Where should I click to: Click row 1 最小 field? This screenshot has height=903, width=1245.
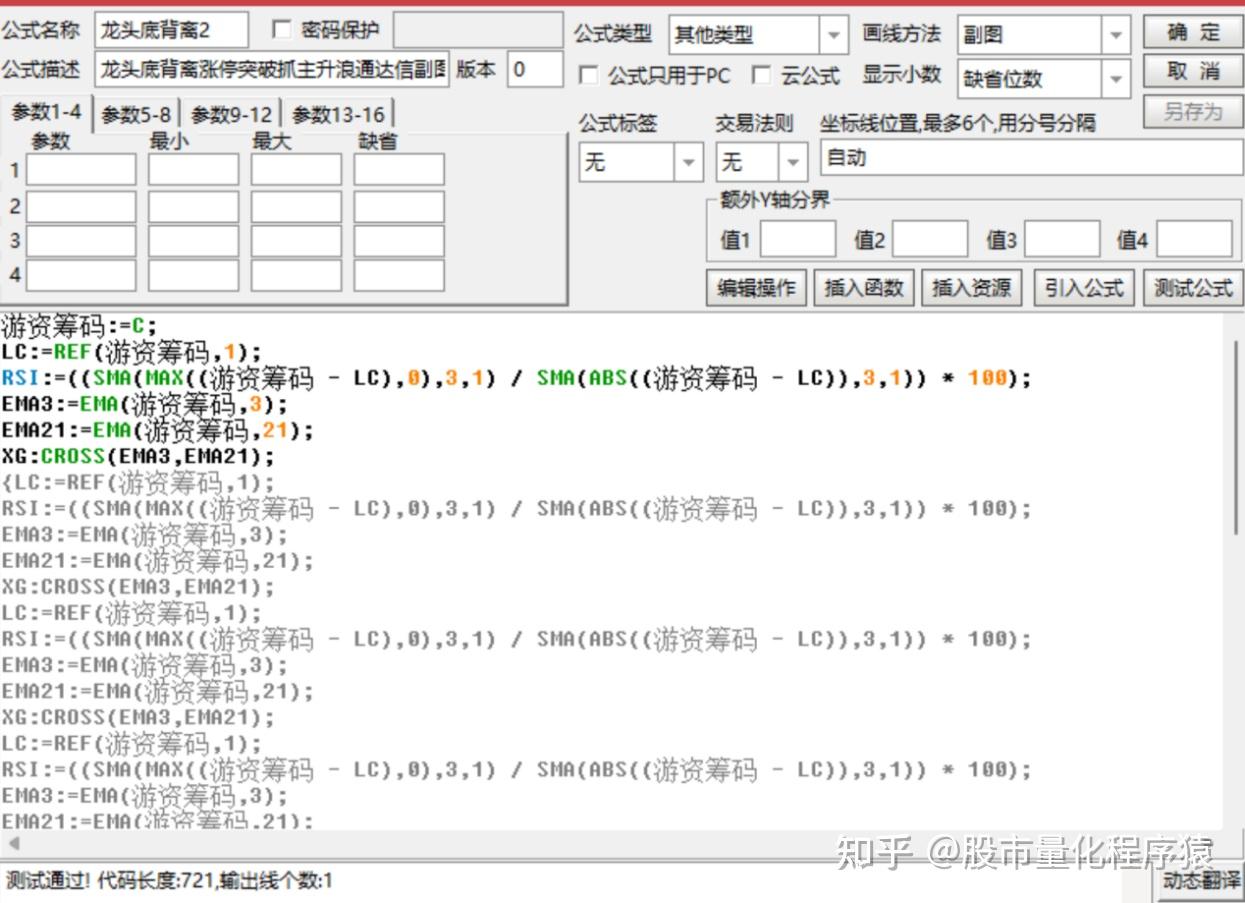tap(194, 170)
